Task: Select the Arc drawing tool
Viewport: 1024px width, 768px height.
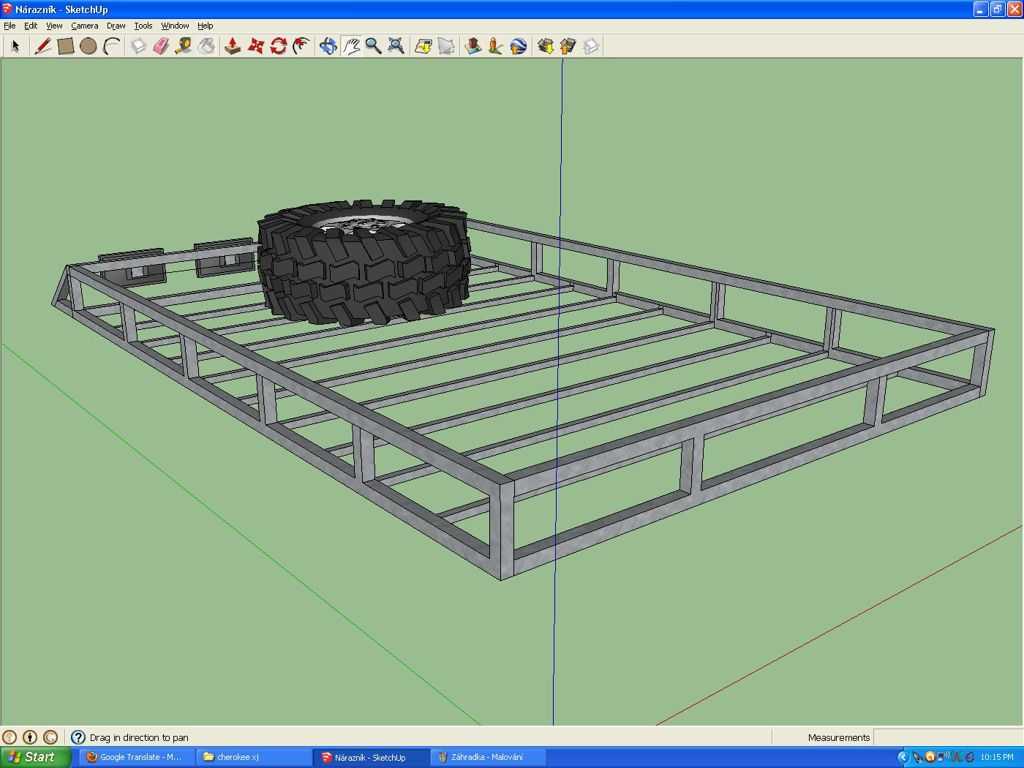Action: point(112,46)
